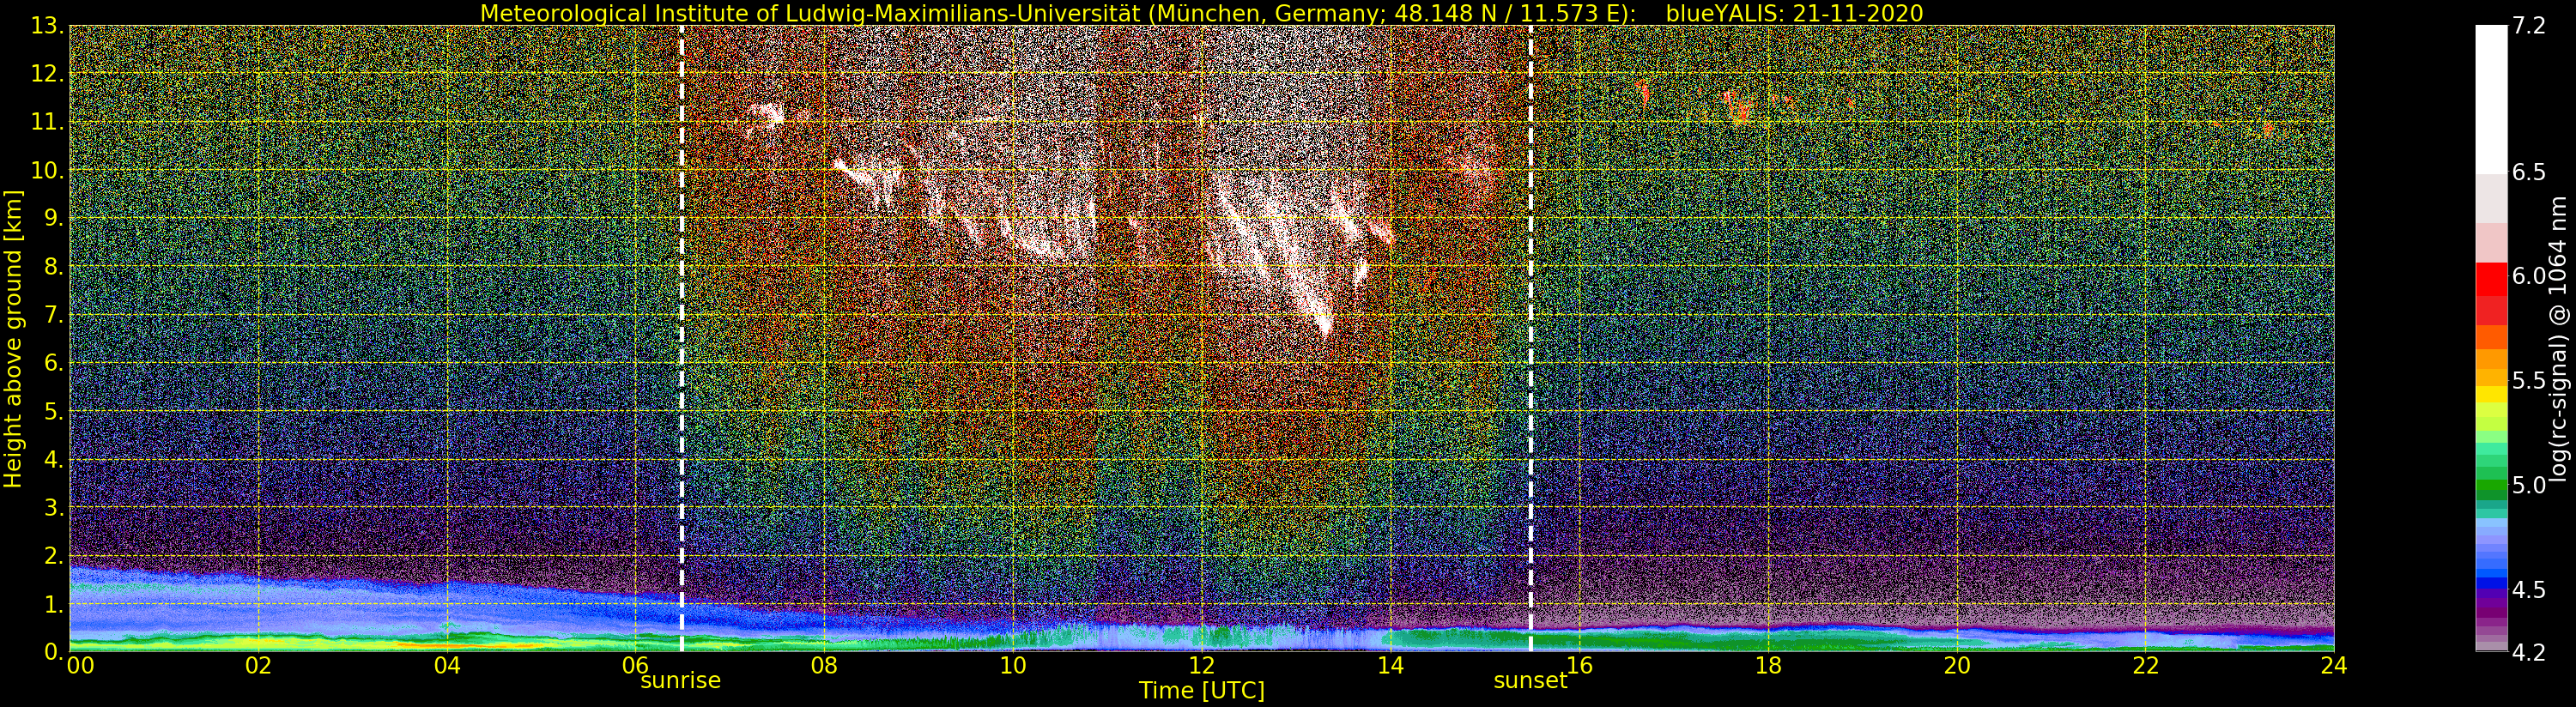Click the '16' tick on the time axis
The height and width of the screenshot is (707, 2576).
point(1579,666)
